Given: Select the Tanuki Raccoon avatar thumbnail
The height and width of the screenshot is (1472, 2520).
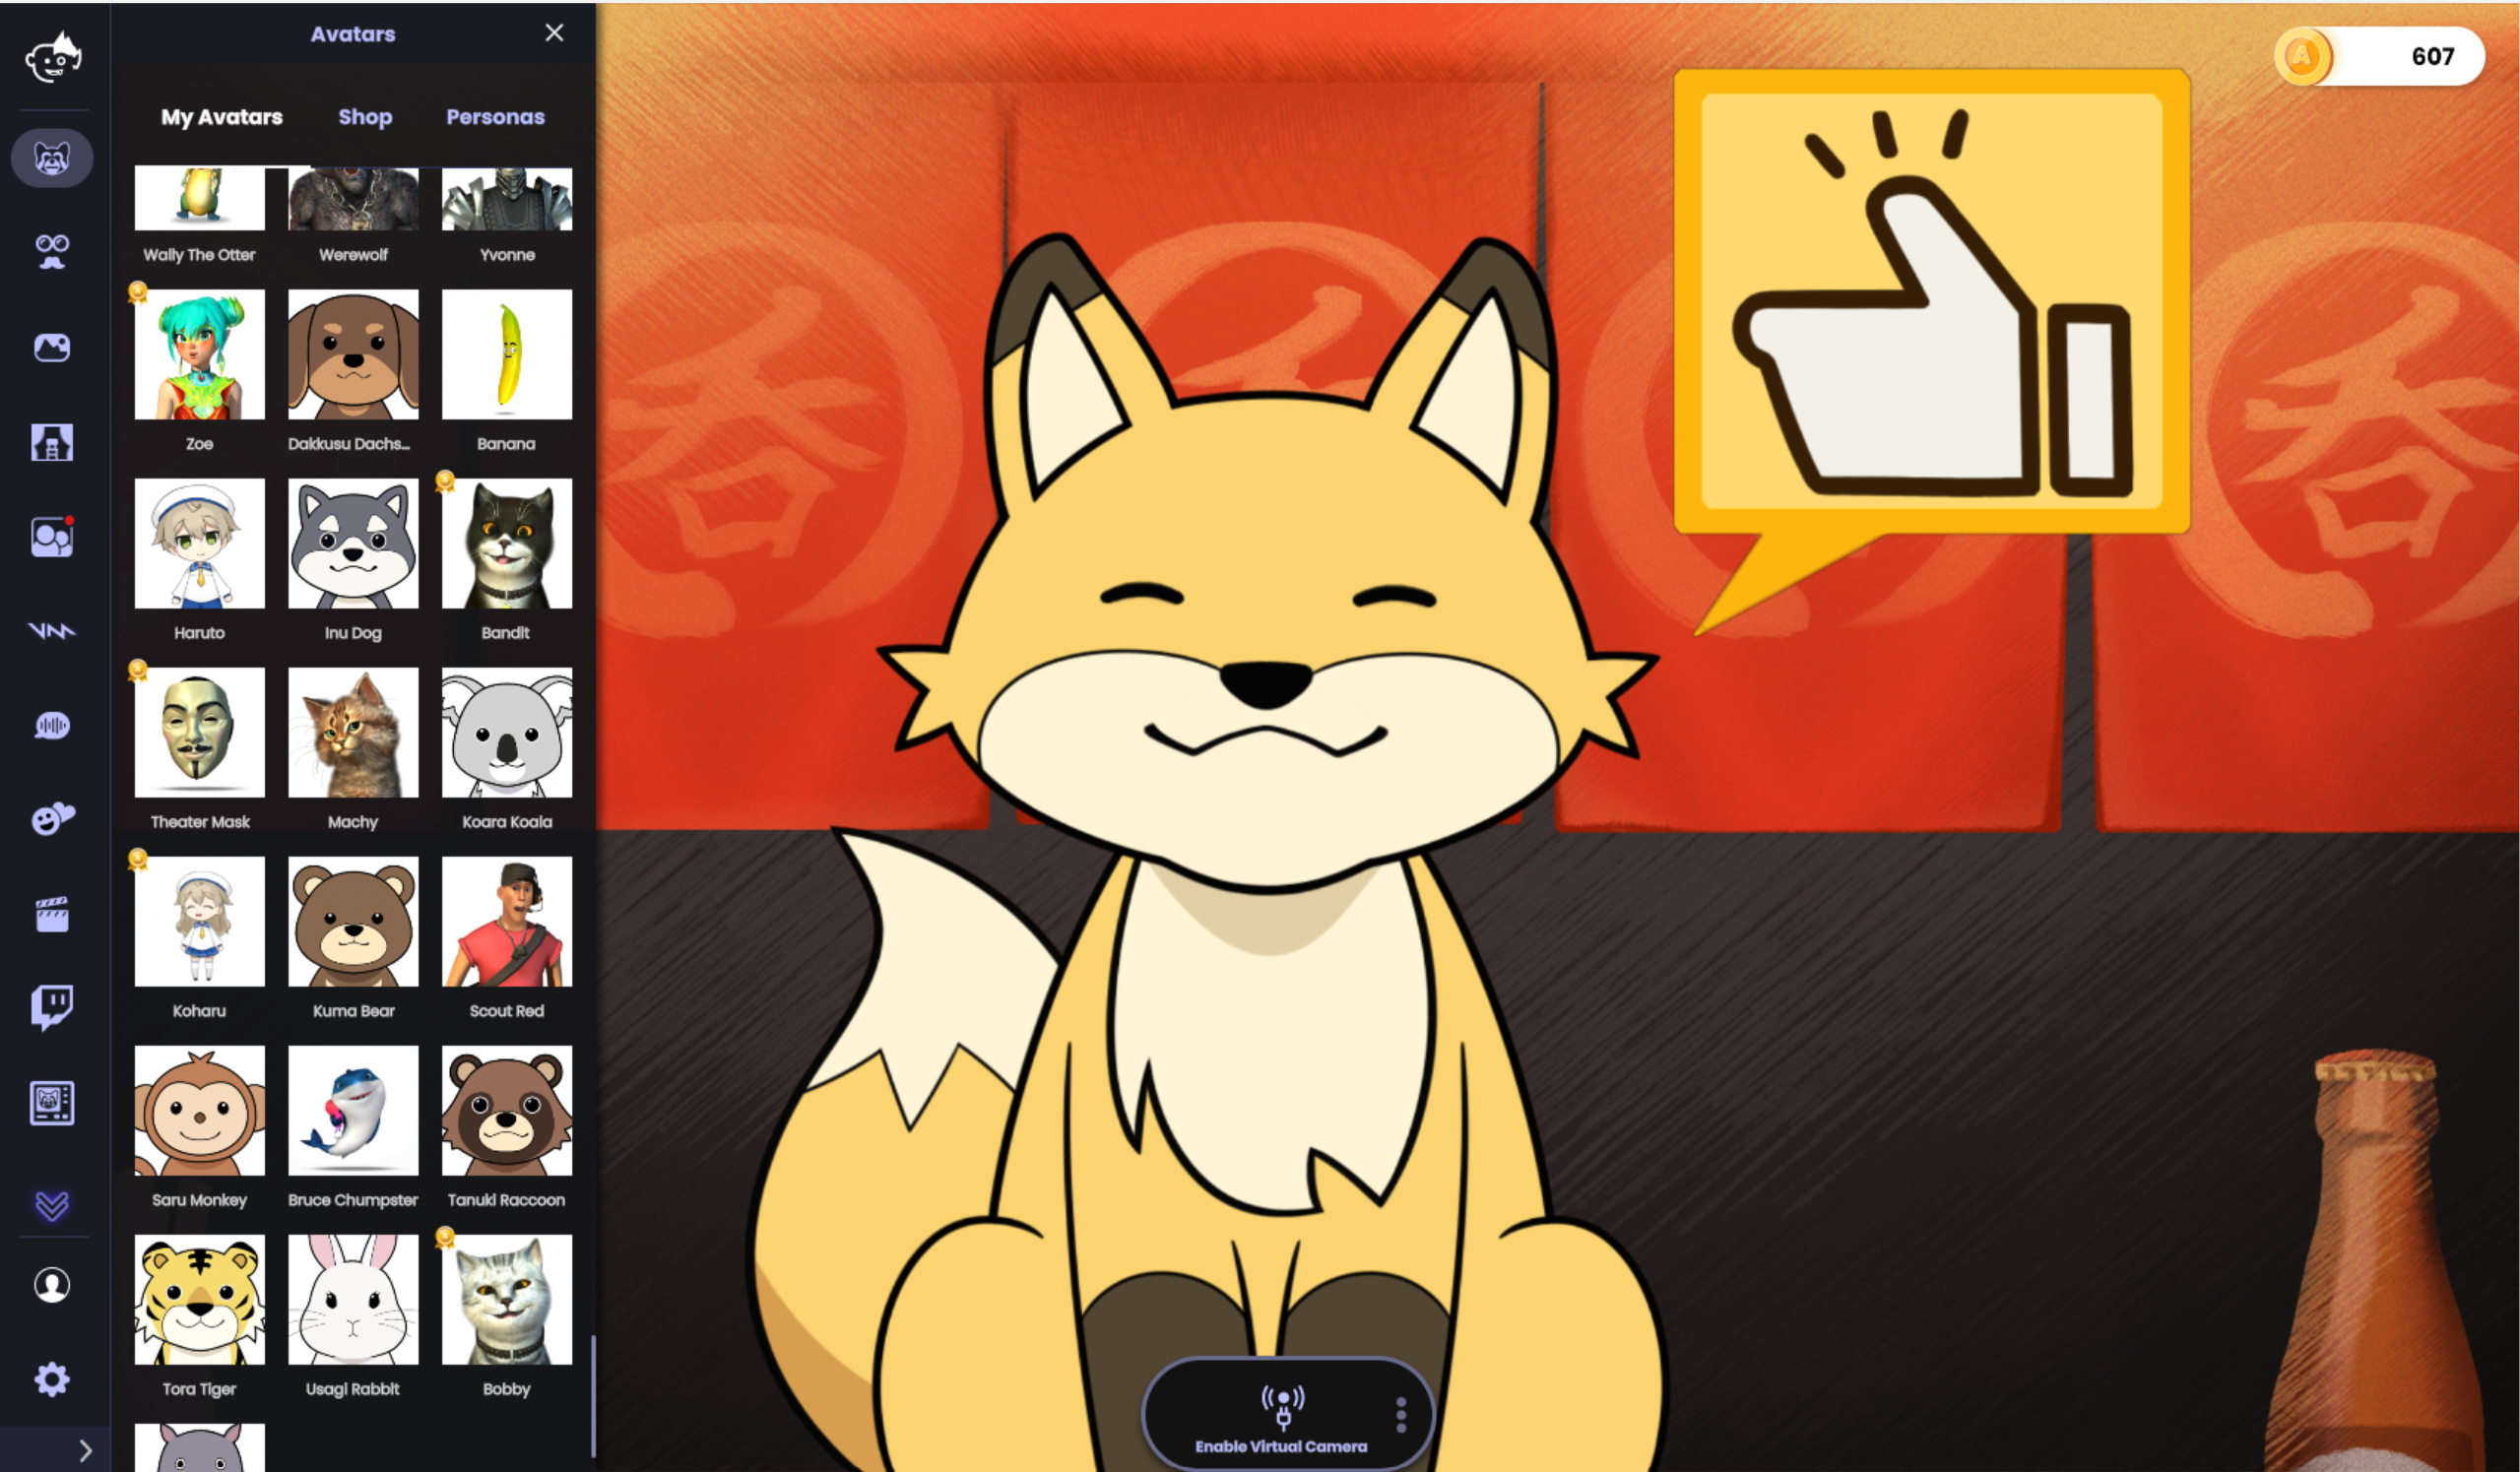Looking at the screenshot, I should click(507, 1110).
